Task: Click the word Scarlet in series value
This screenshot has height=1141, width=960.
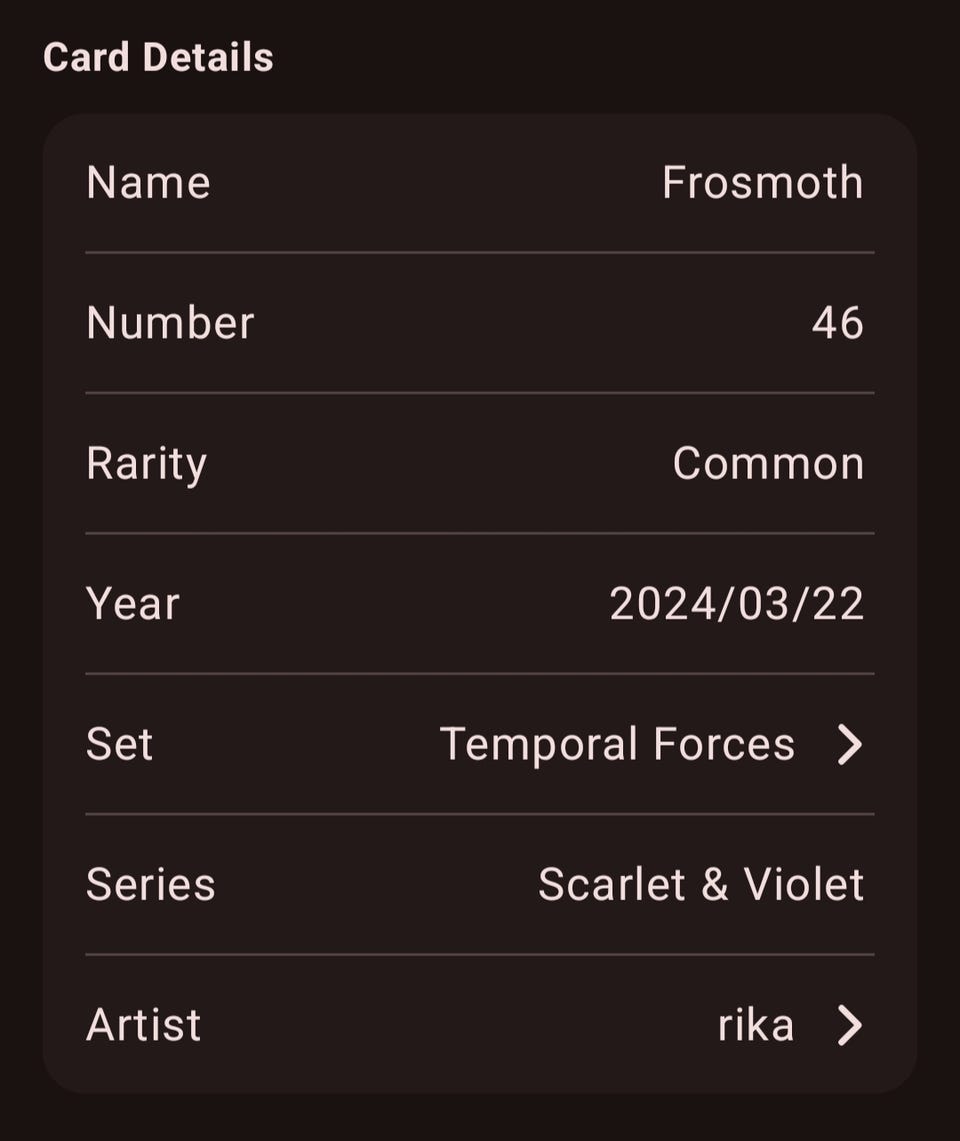Action: pyautogui.click(x=610, y=885)
